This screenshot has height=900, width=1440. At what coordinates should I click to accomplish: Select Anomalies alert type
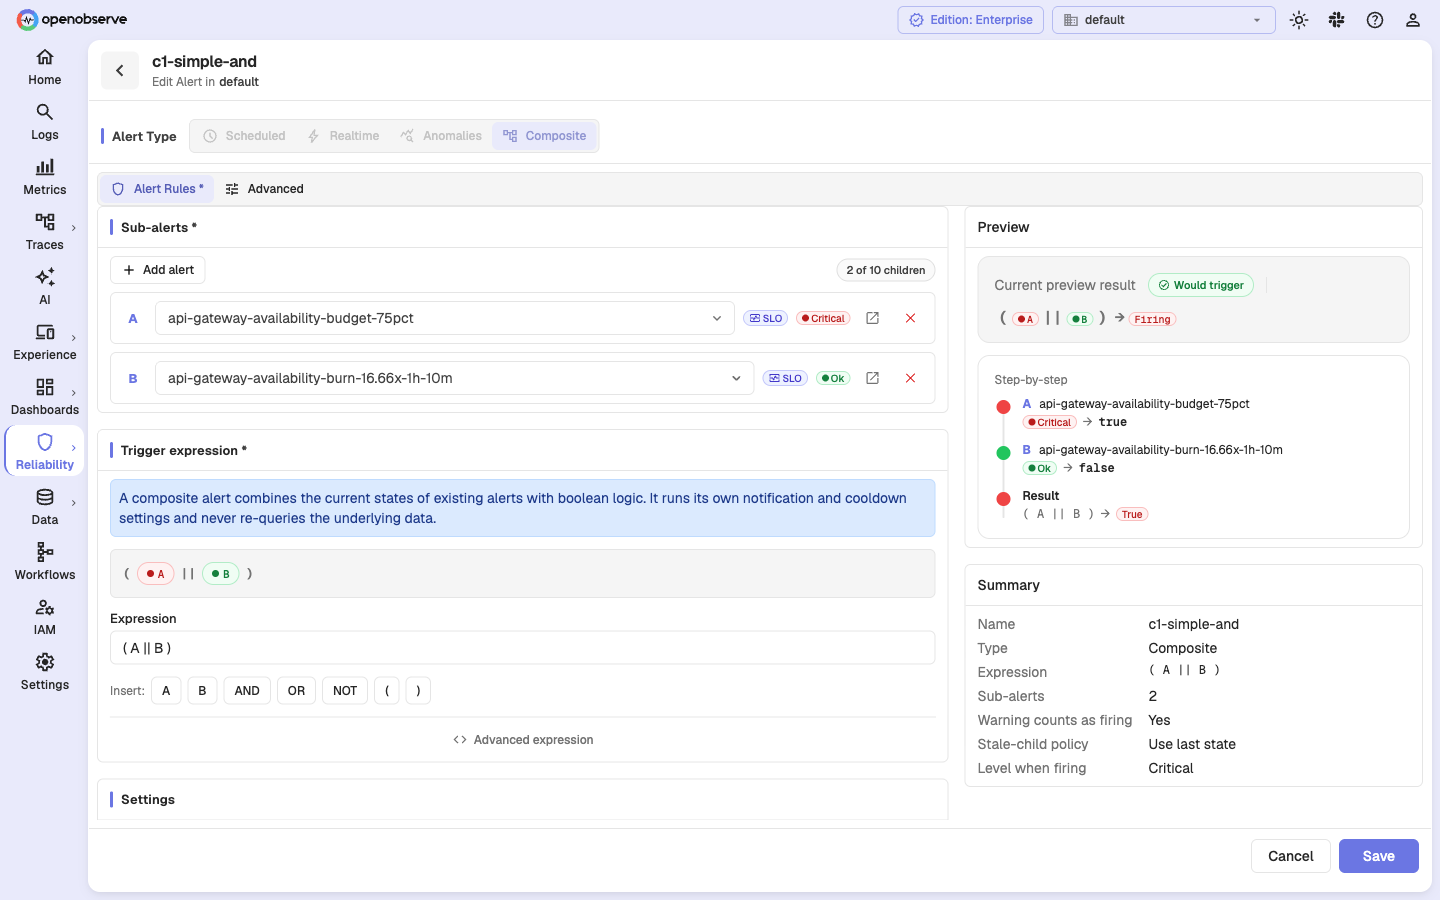(441, 136)
